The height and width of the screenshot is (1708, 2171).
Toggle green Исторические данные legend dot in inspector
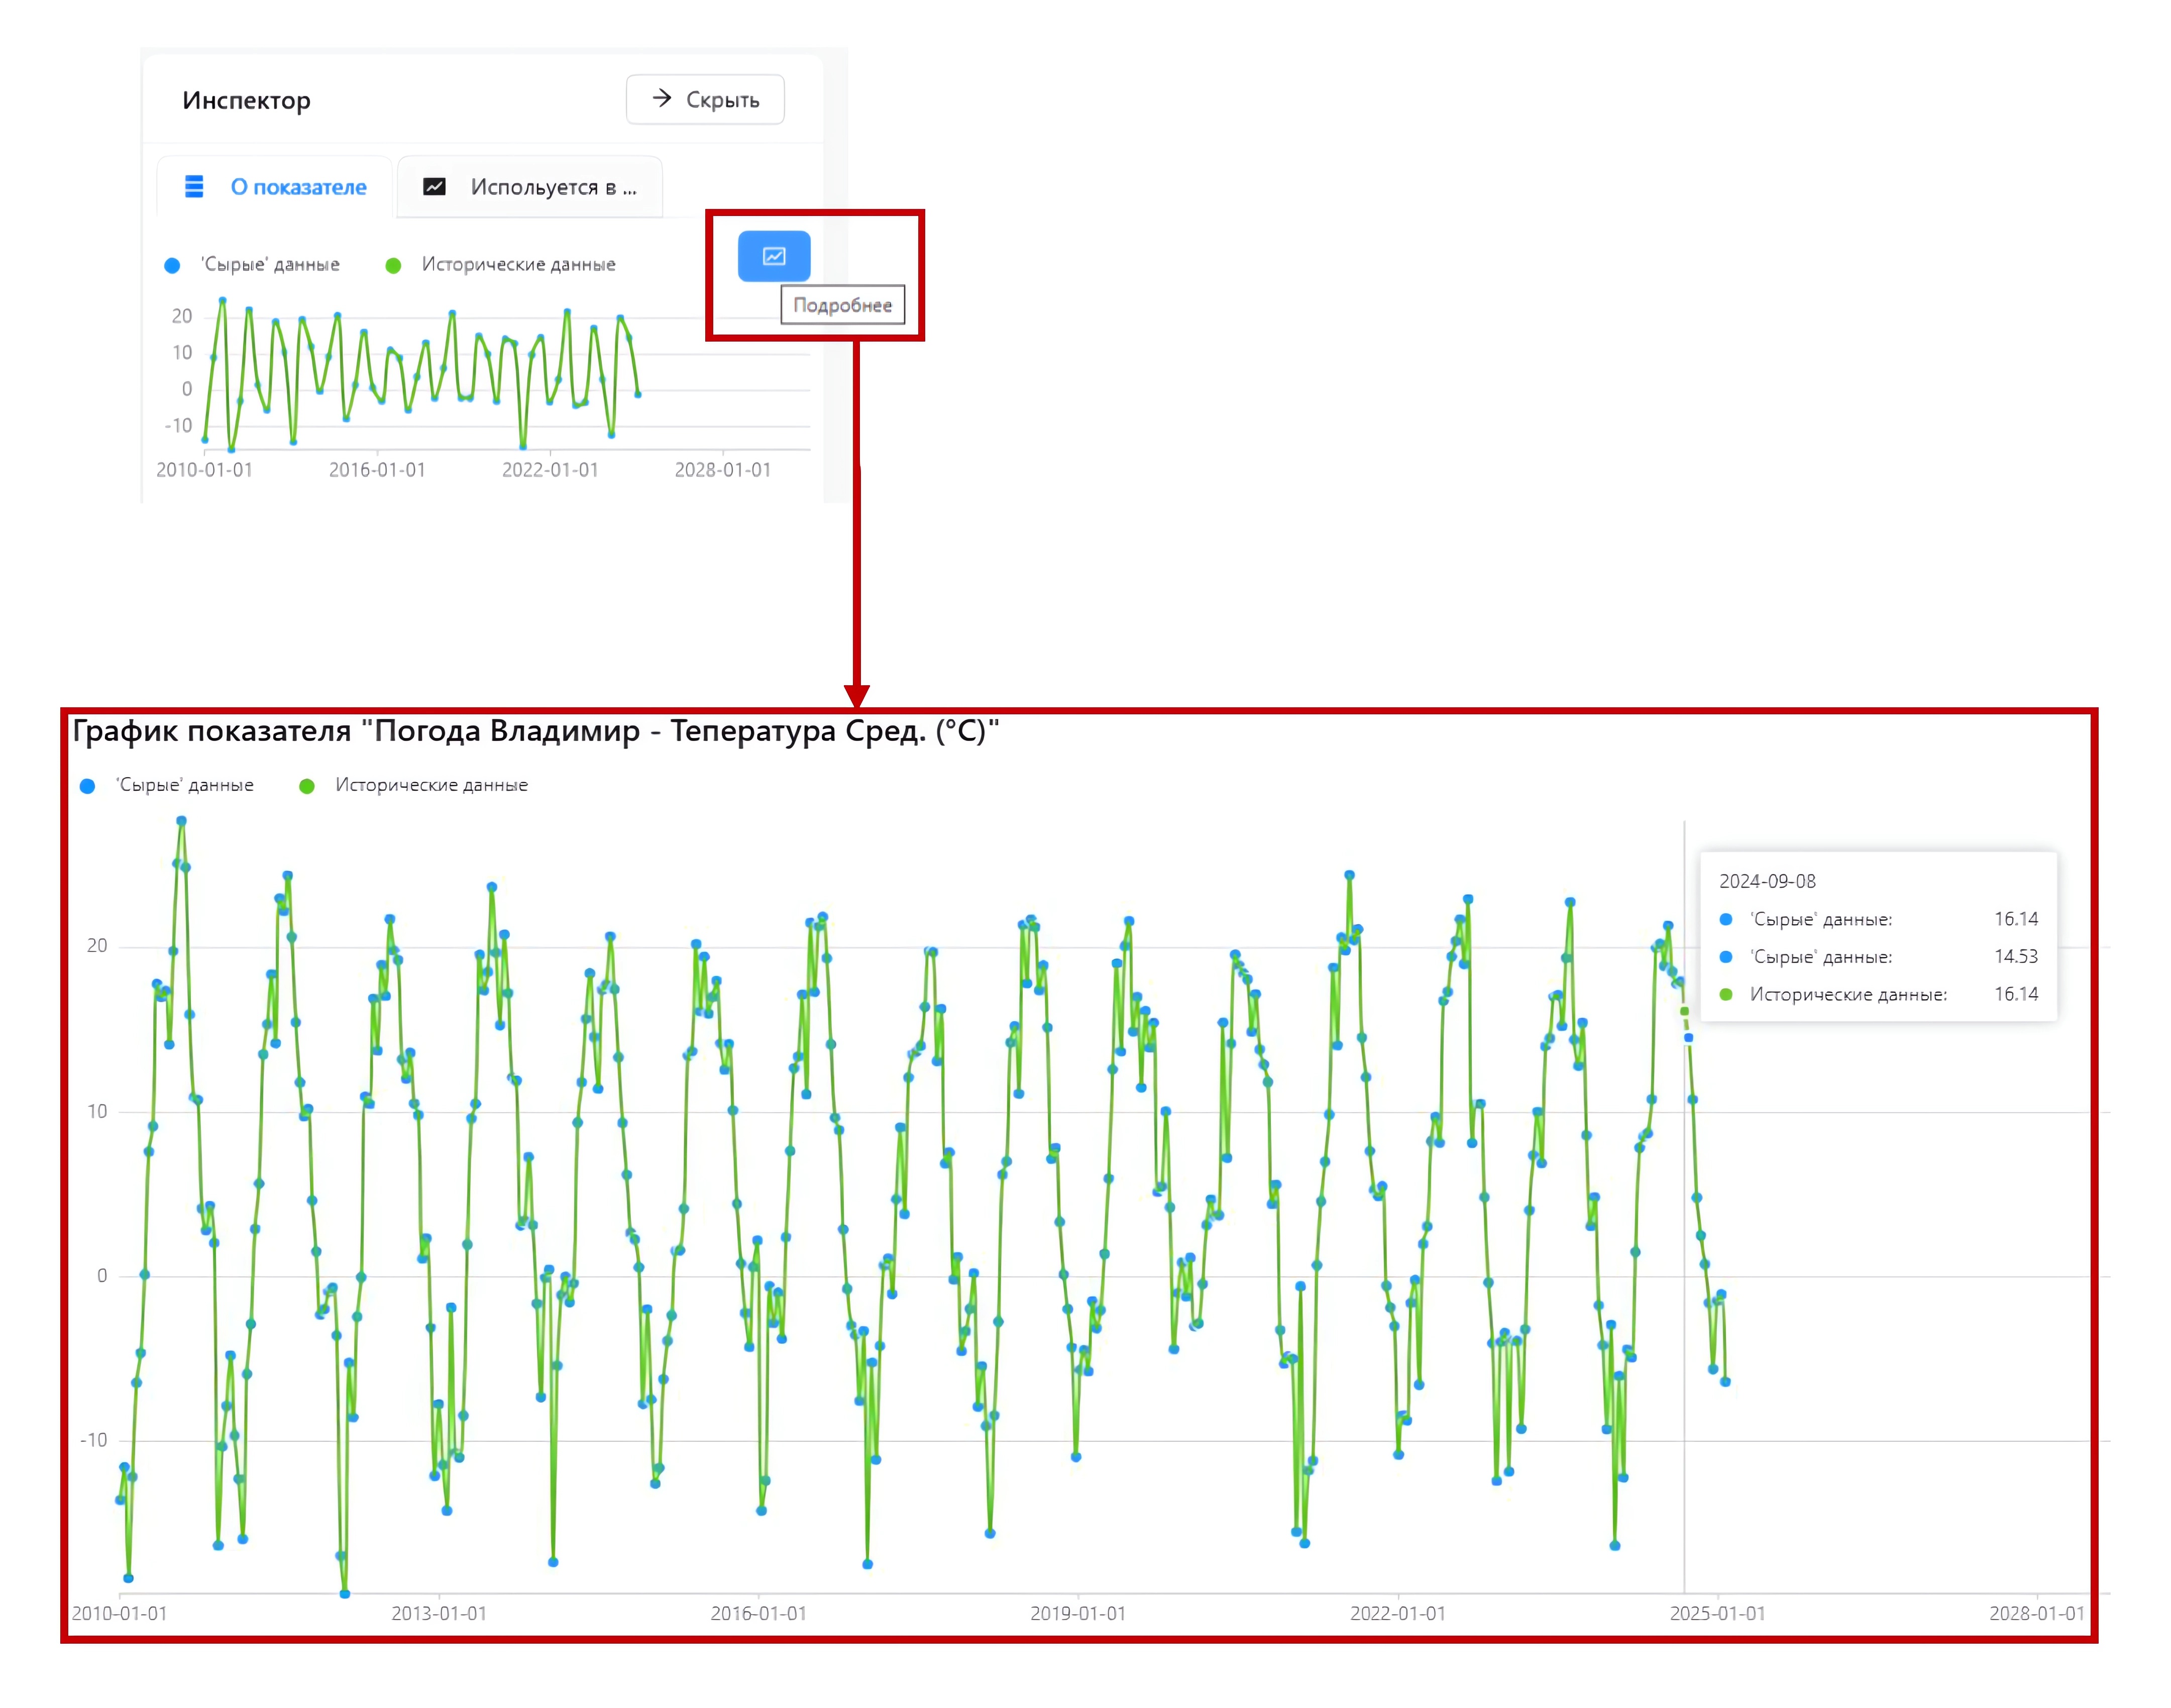[393, 265]
